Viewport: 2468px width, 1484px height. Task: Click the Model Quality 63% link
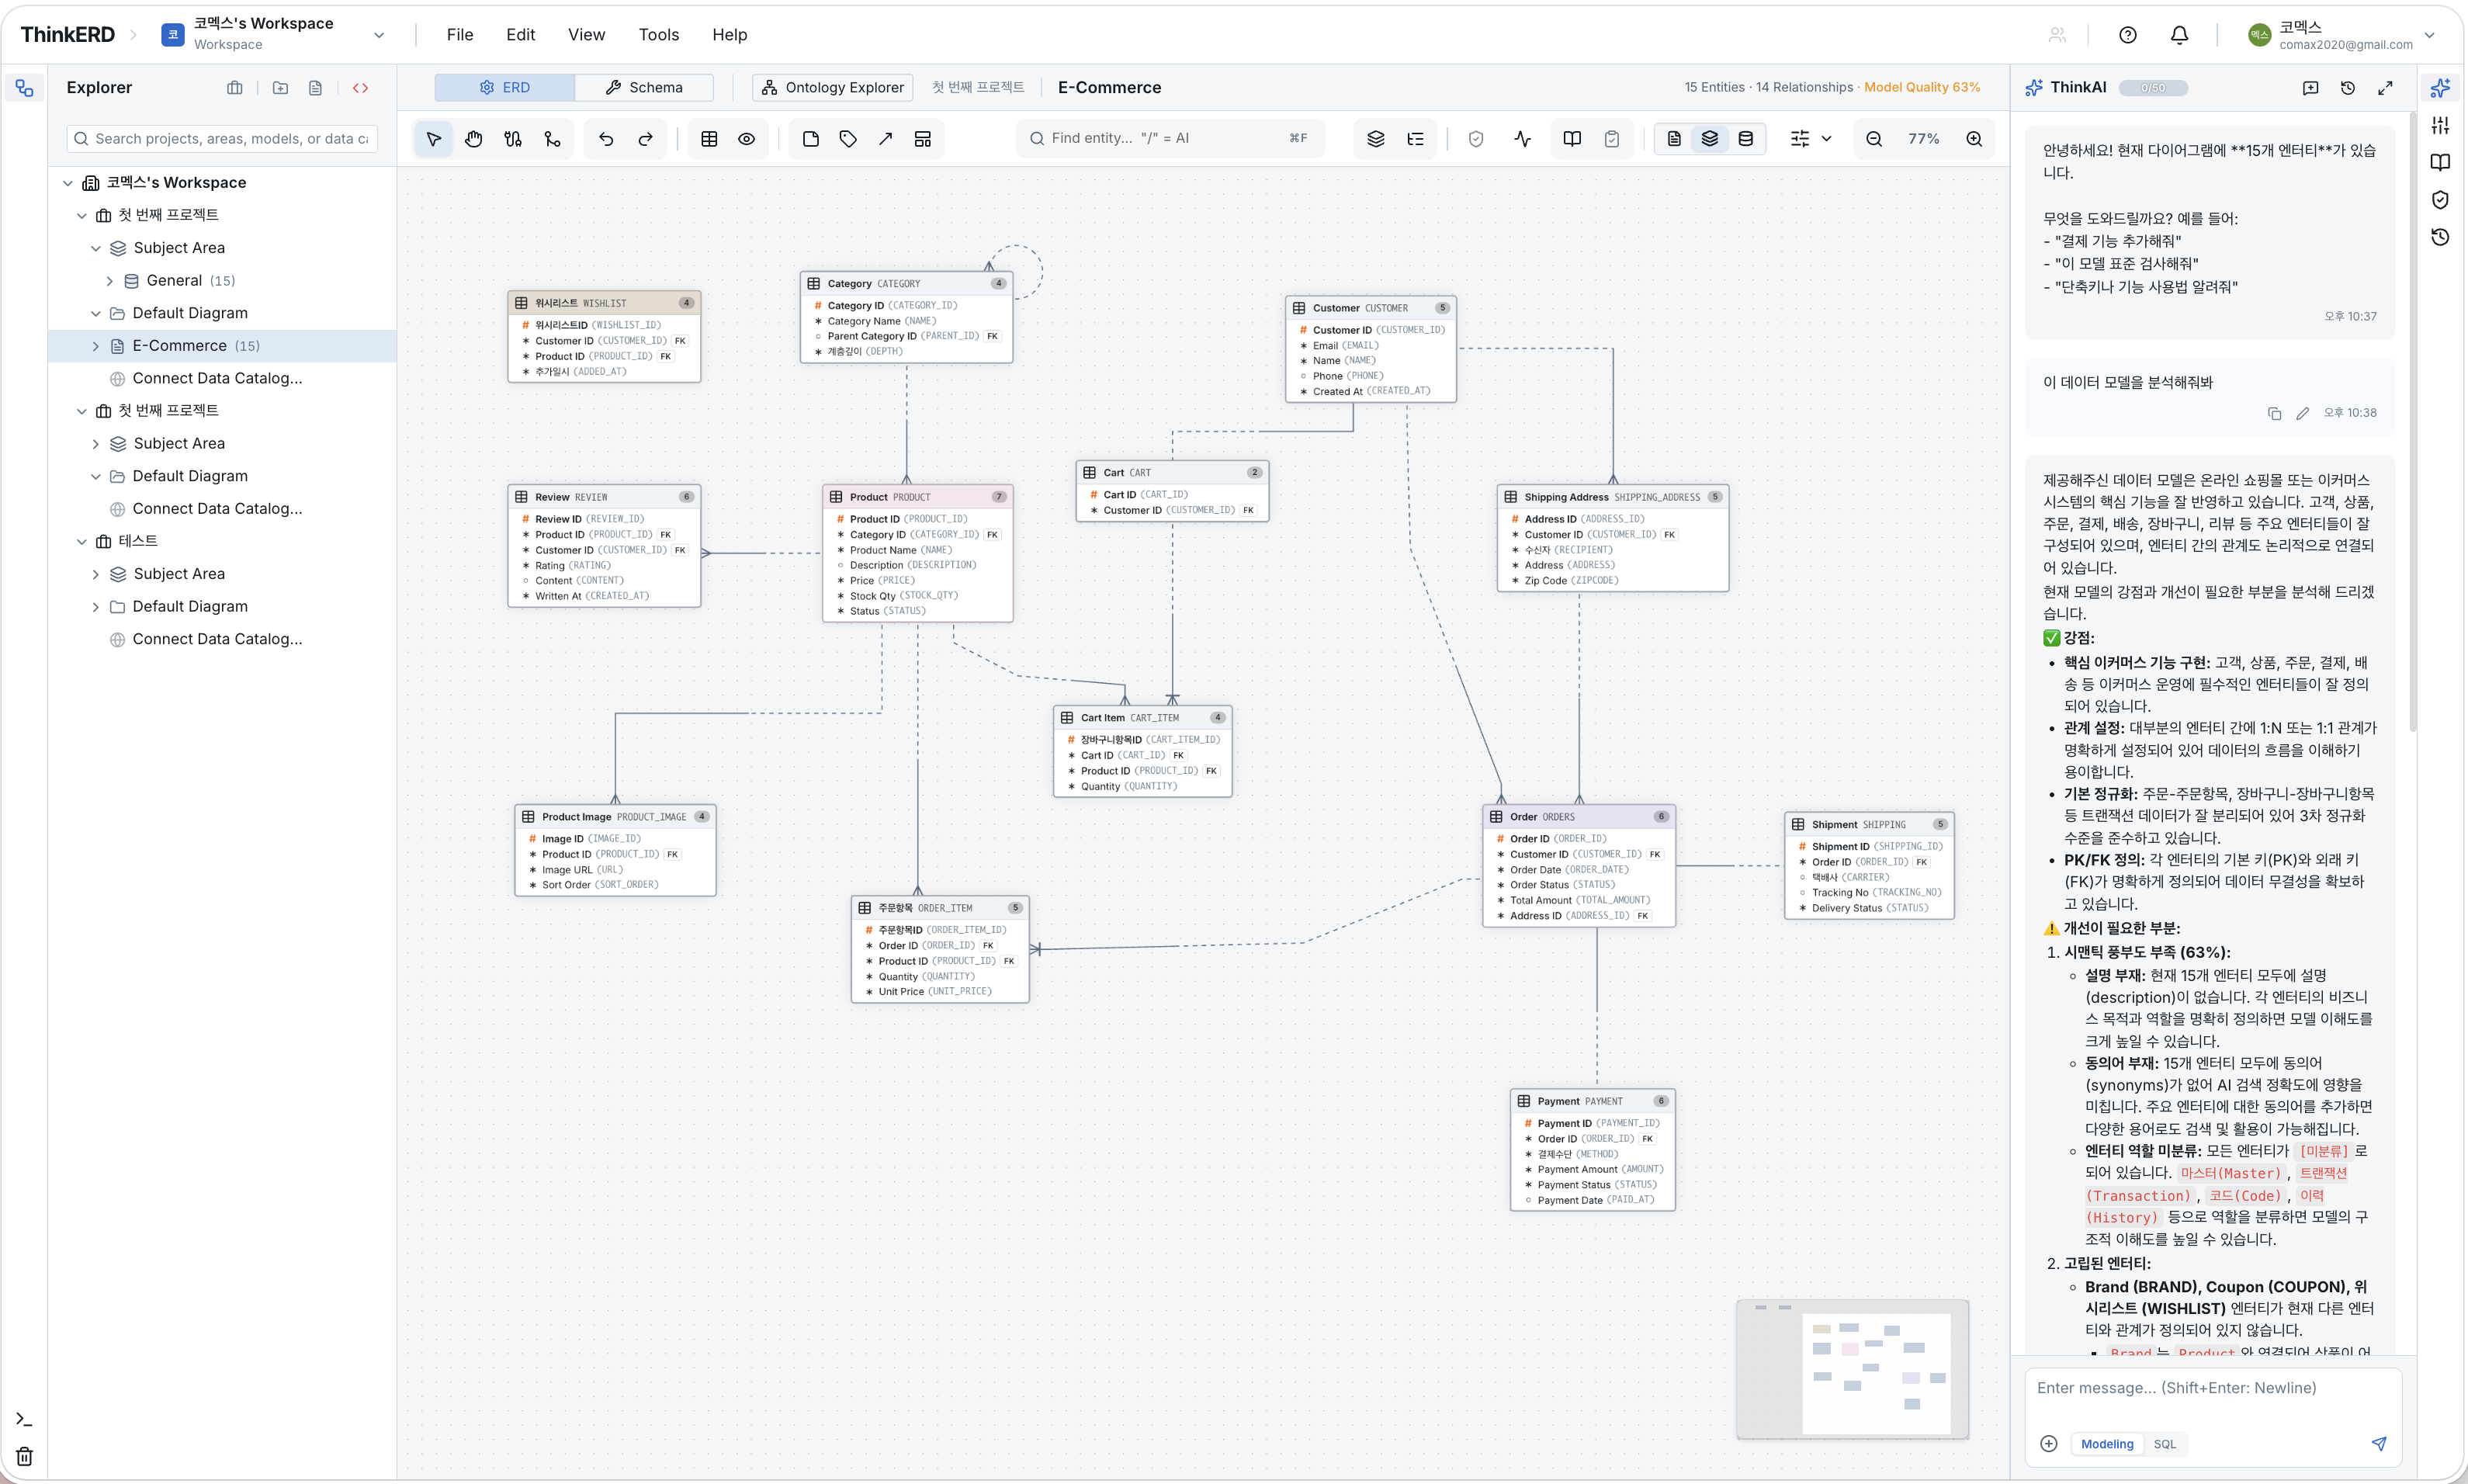pyautogui.click(x=1922, y=88)
